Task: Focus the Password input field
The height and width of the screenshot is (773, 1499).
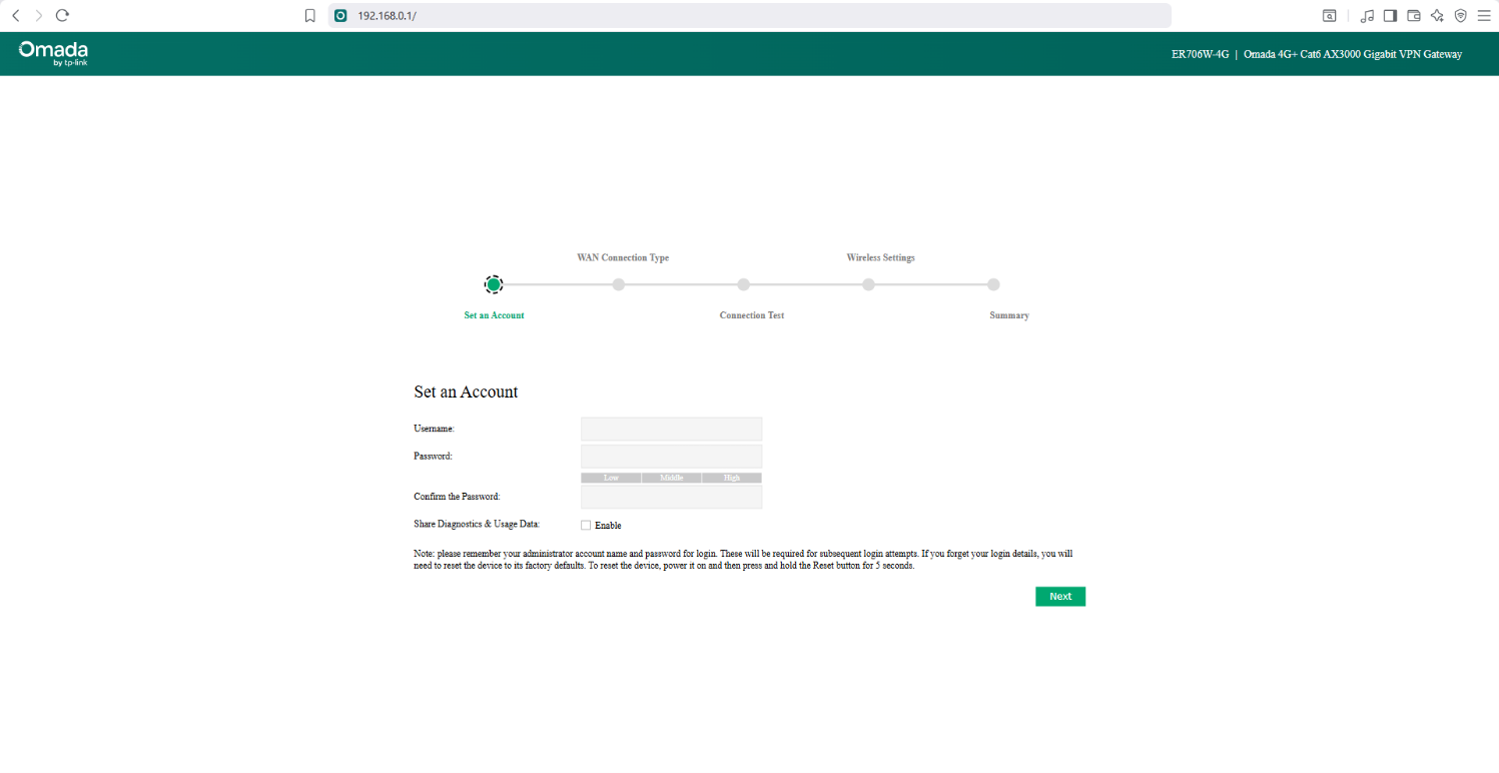Action: [x=671, y=457]
